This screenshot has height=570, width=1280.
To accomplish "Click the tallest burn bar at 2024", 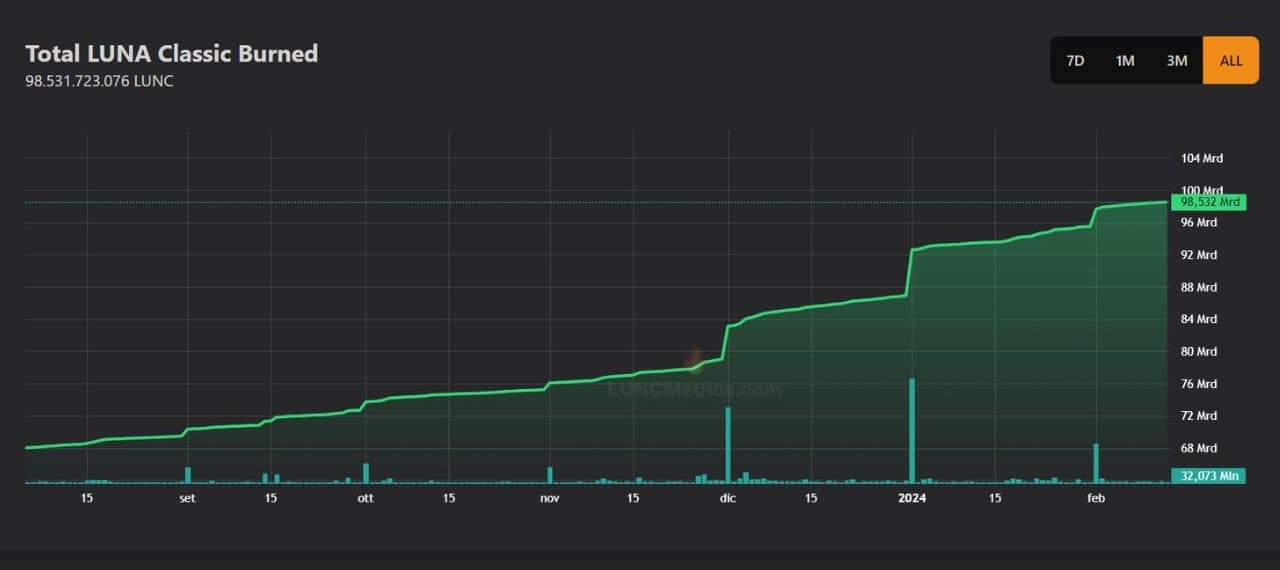I will [x=912, y=431].
